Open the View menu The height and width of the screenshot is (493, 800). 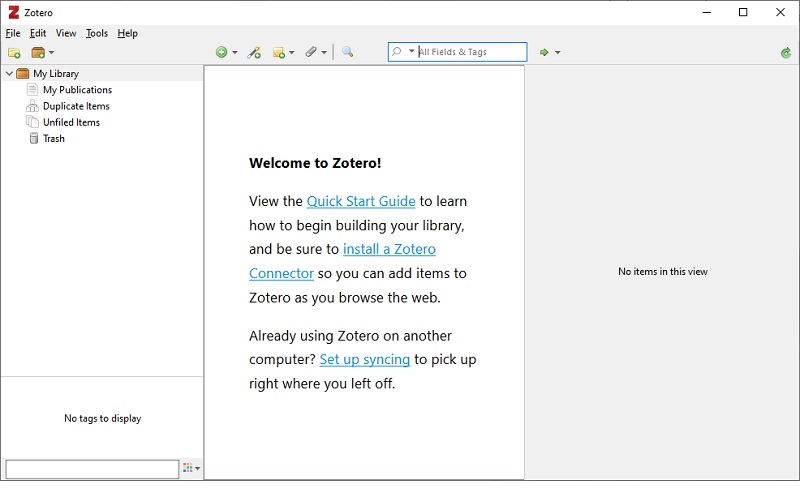[66, 33]
